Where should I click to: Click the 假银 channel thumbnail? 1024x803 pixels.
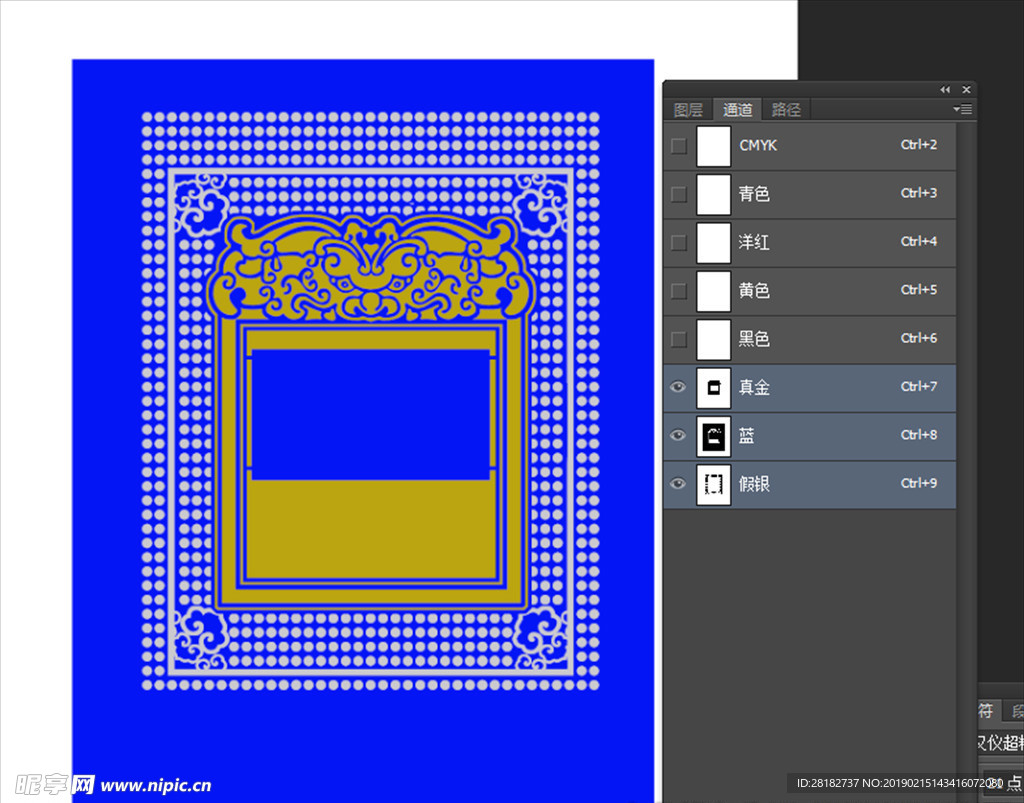(714, 484)
